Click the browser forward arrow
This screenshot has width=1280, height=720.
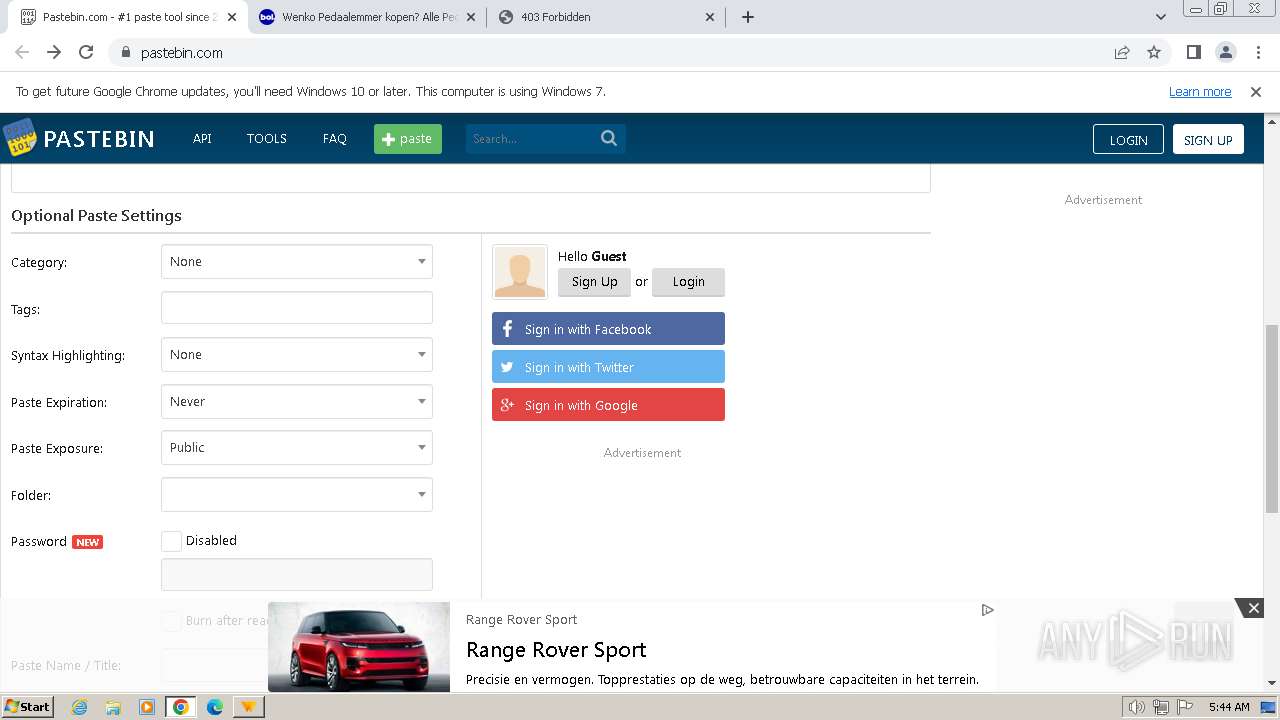54,52
